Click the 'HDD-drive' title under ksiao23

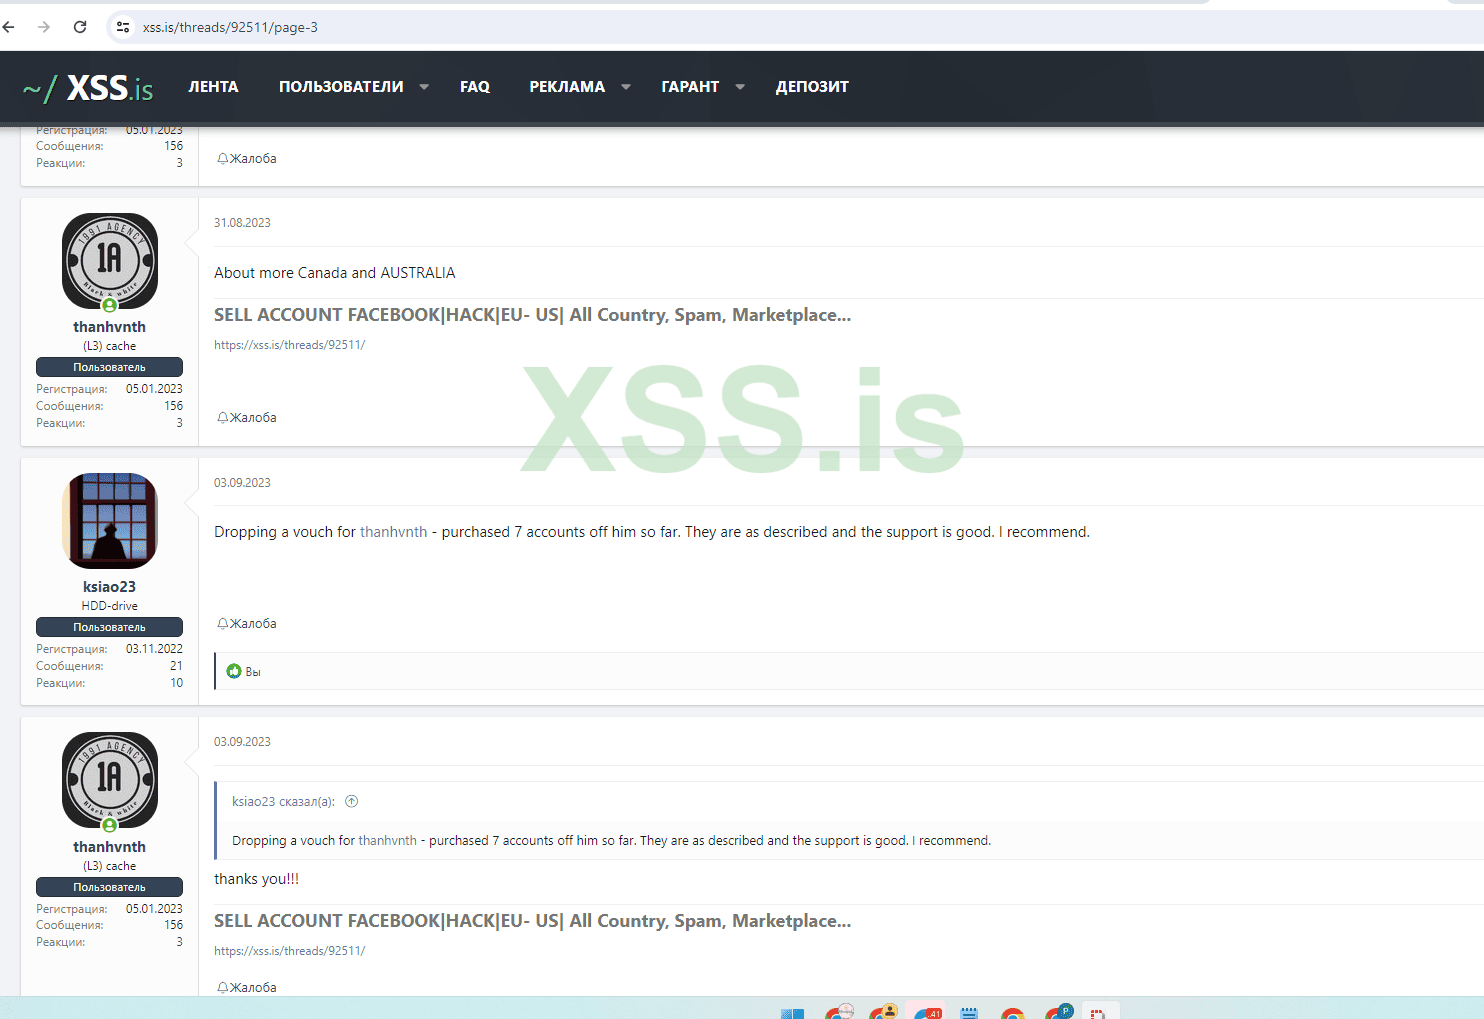[110, 606]
